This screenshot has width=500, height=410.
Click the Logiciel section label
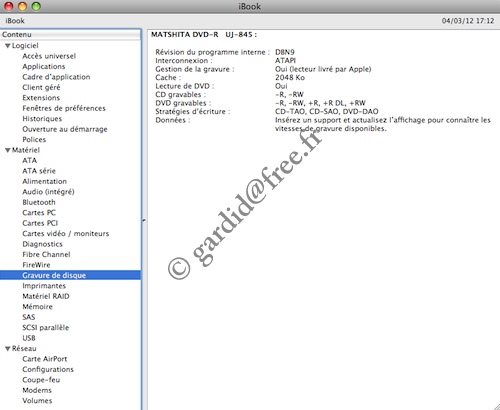pyautogui.click(x=25, y=46)
